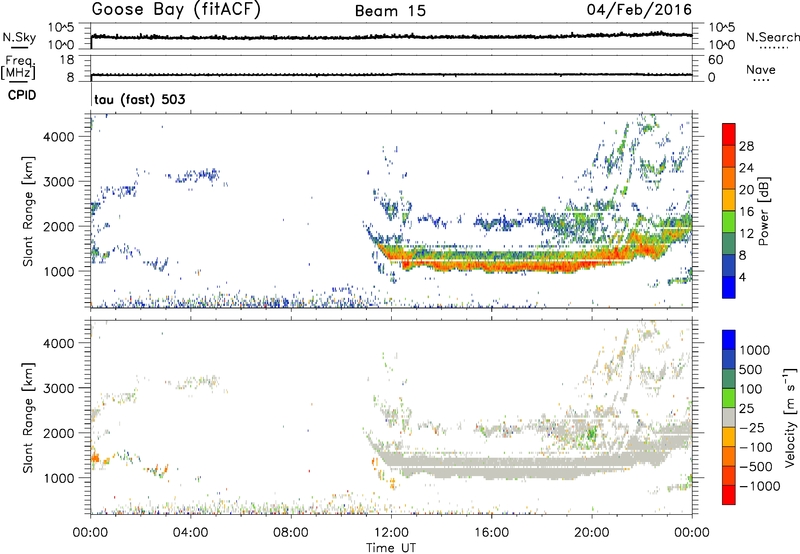Click the "04:00" time tick label
800x554 pixels.
tap(191, 533)
